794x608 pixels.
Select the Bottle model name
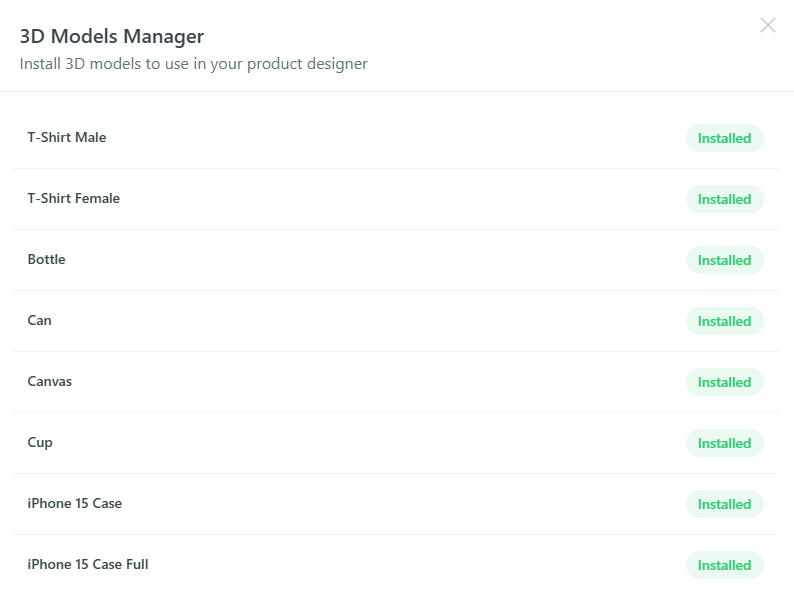point(47,259)
